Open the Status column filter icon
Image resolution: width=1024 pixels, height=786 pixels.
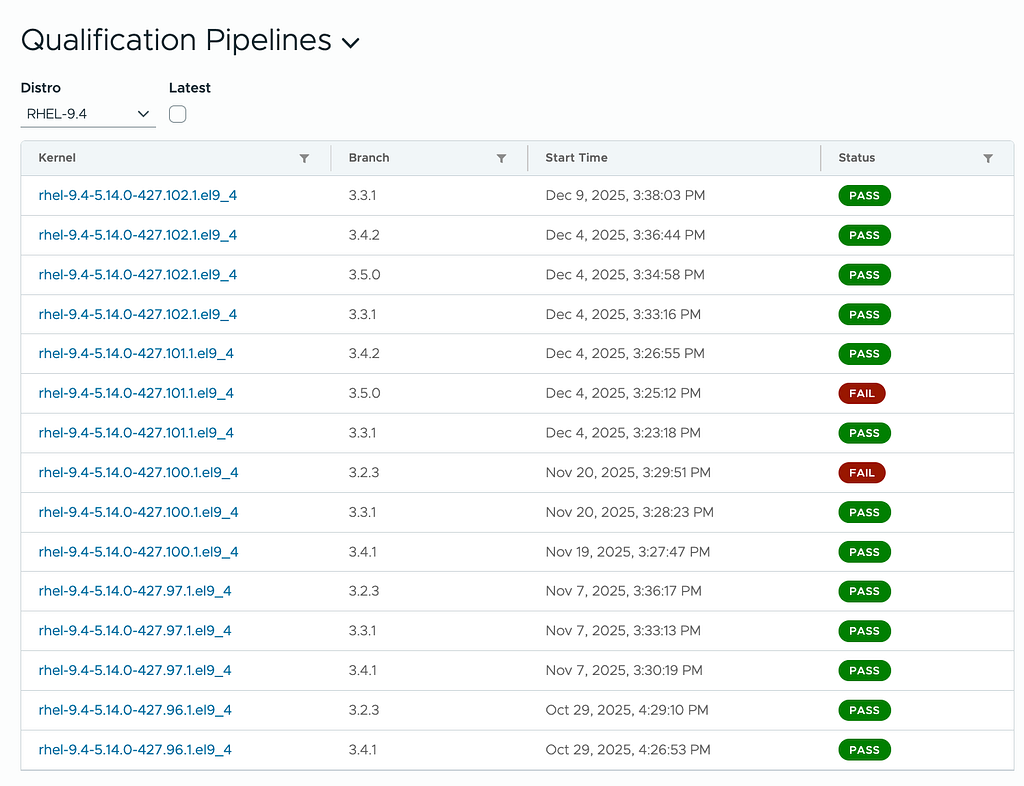(988, 159)
